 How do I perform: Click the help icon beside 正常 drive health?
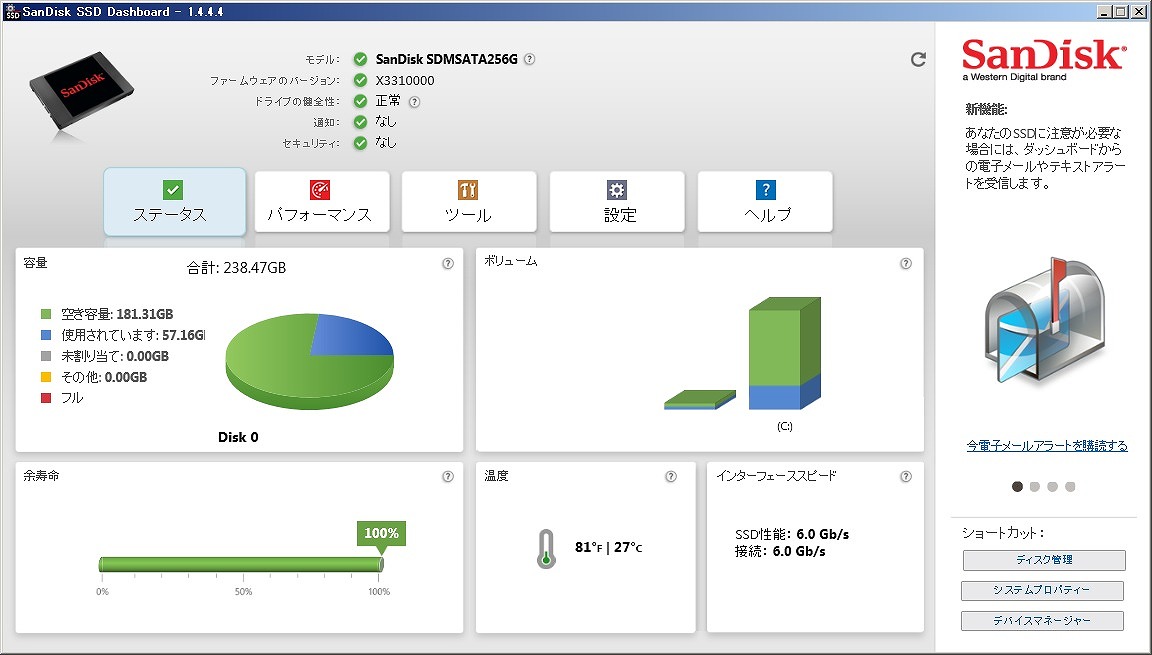click(x=414, y=102)
